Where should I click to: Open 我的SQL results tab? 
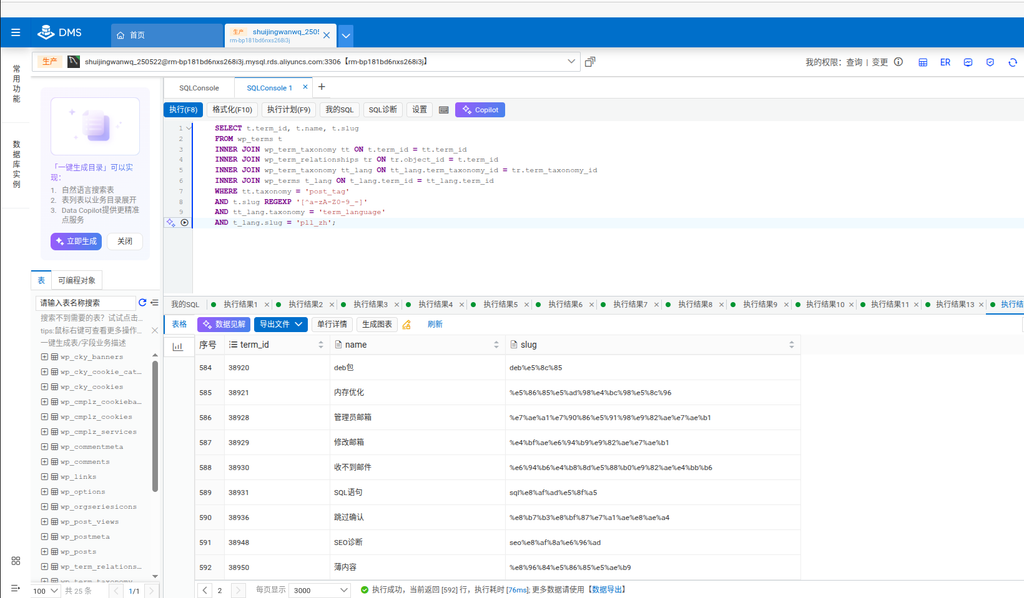[x=185, y=304]
